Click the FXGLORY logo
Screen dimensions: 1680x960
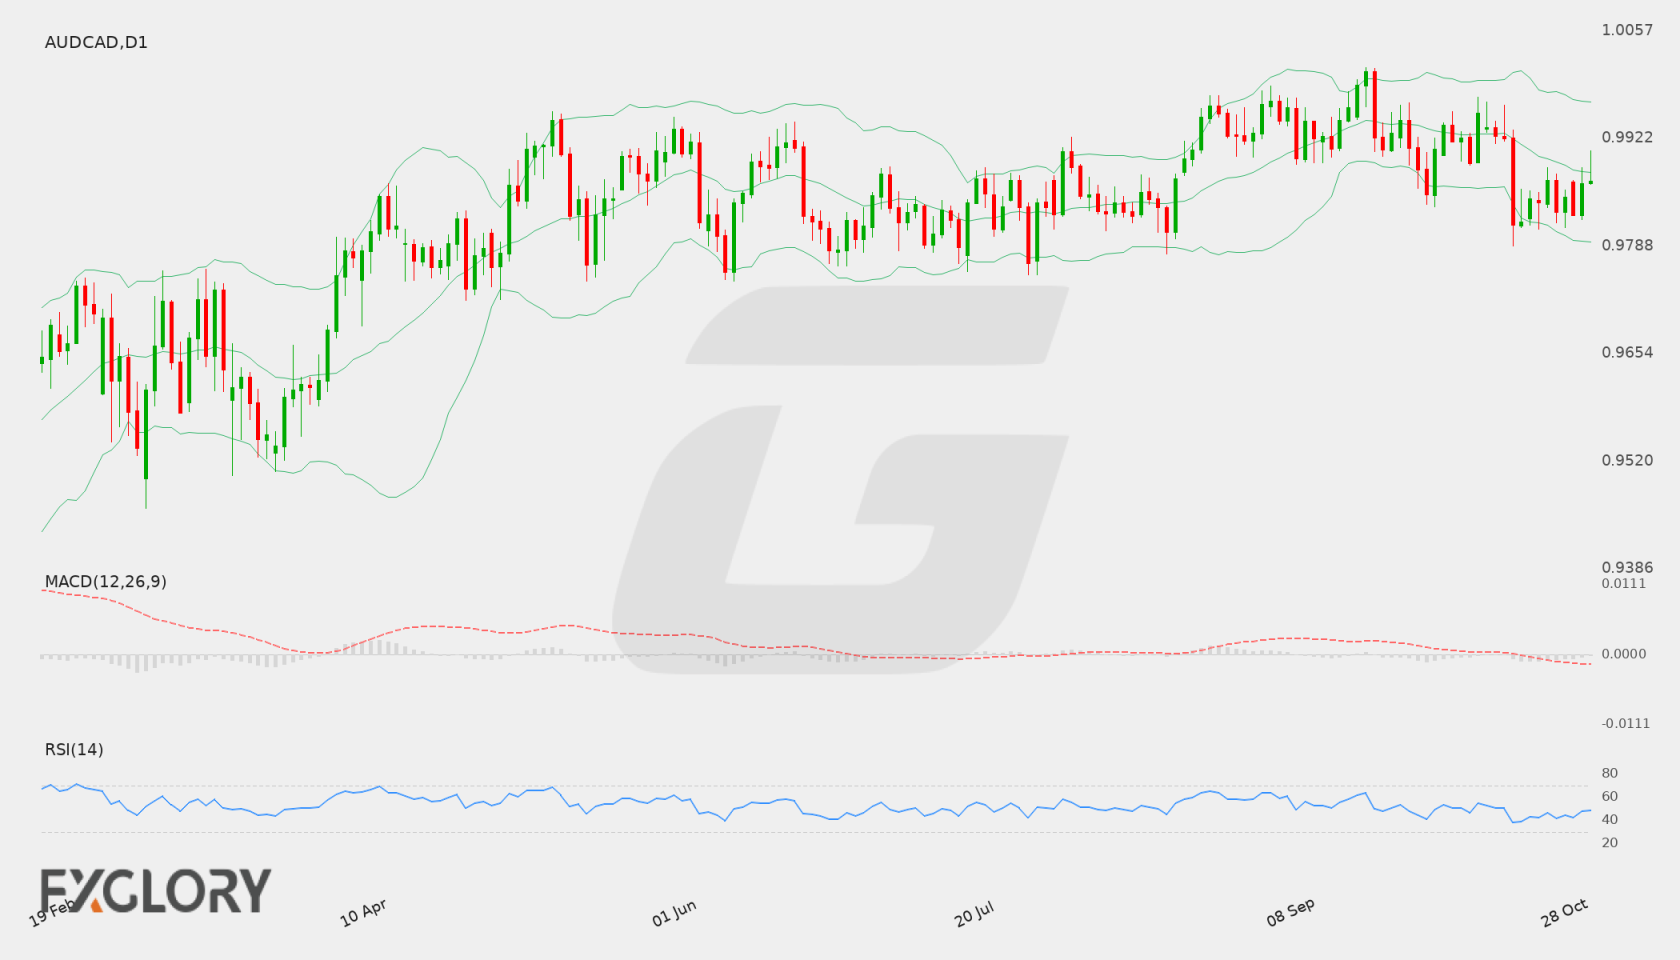(x=156, y=890)
